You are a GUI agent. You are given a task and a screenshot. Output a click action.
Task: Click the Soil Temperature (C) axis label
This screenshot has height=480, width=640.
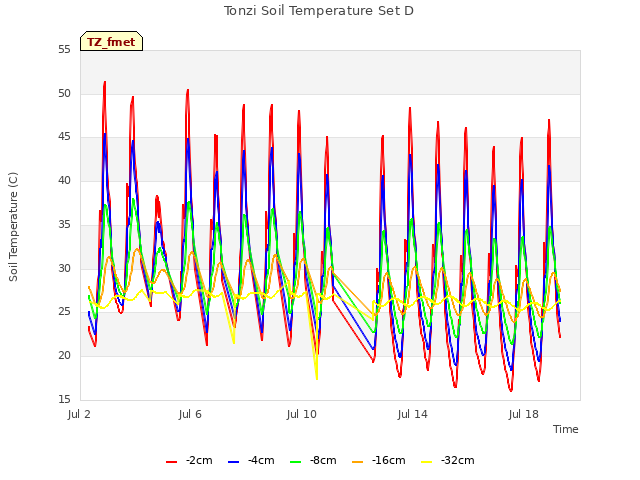point(13,227)
